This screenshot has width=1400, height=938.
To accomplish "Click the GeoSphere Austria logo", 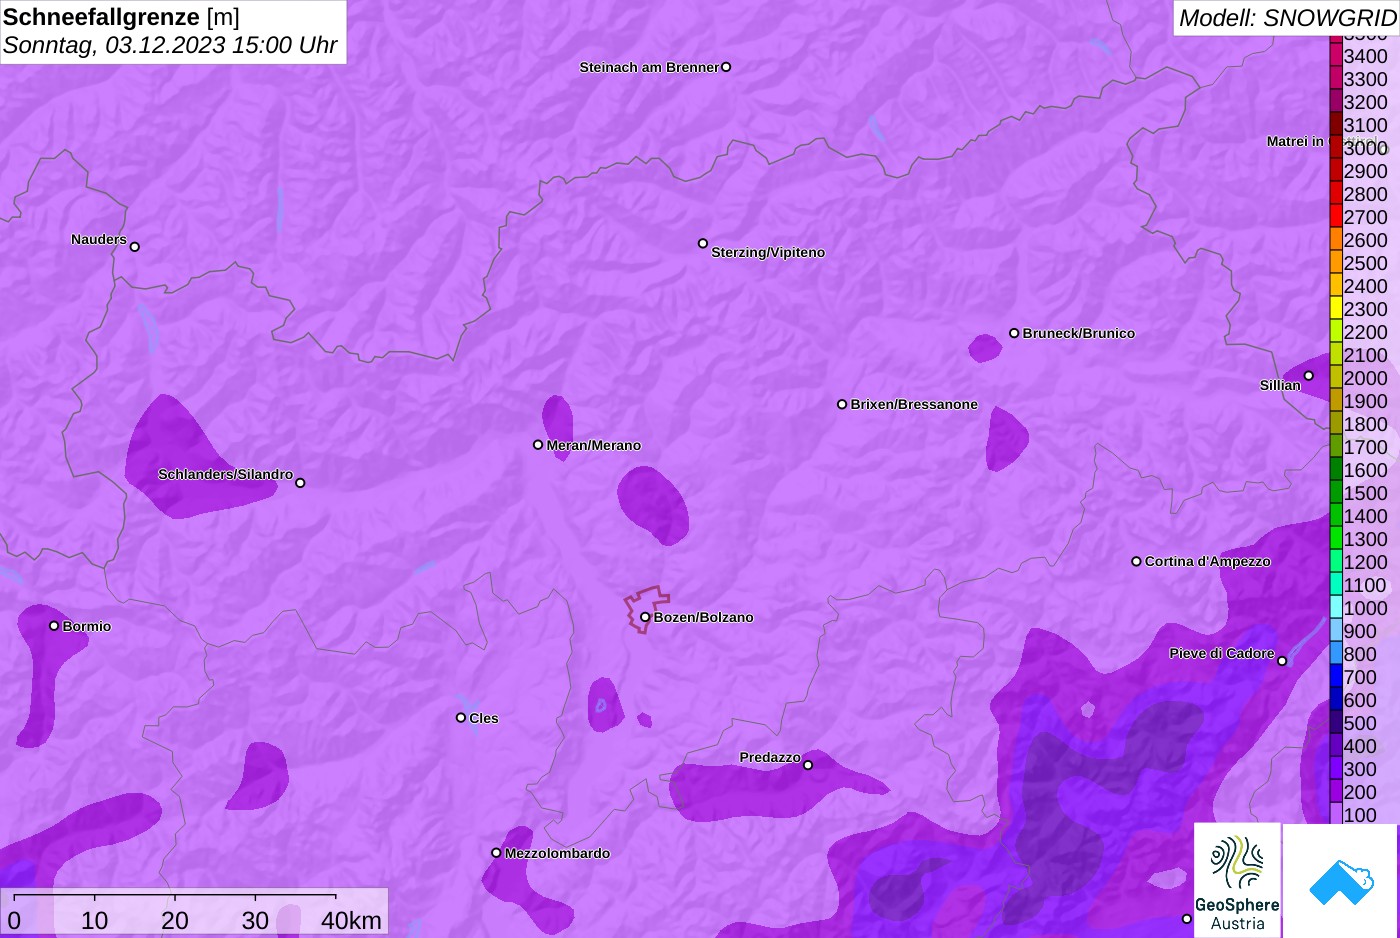I will 1237,880.
